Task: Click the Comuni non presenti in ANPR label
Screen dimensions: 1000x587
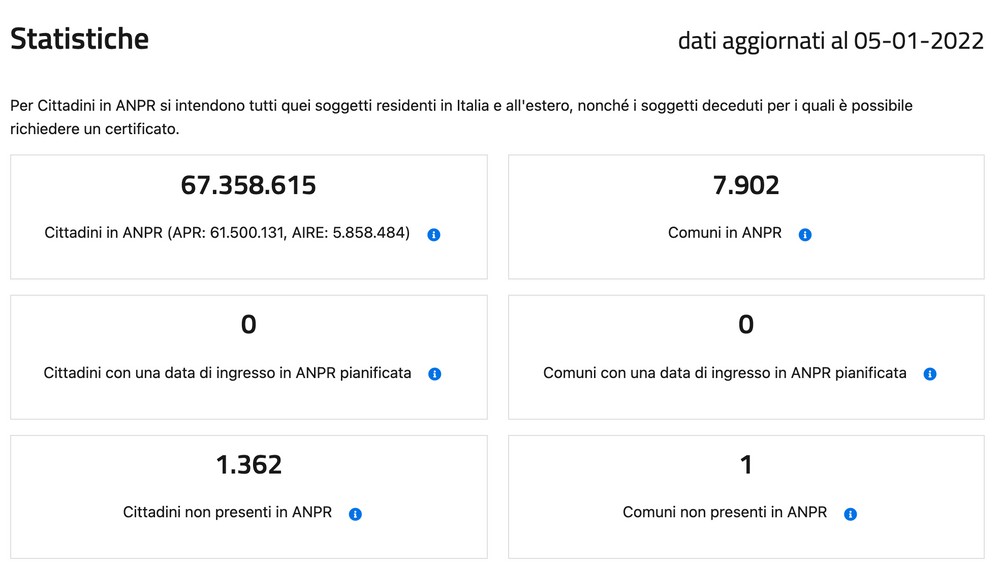Action: click(x=724, y=512)
